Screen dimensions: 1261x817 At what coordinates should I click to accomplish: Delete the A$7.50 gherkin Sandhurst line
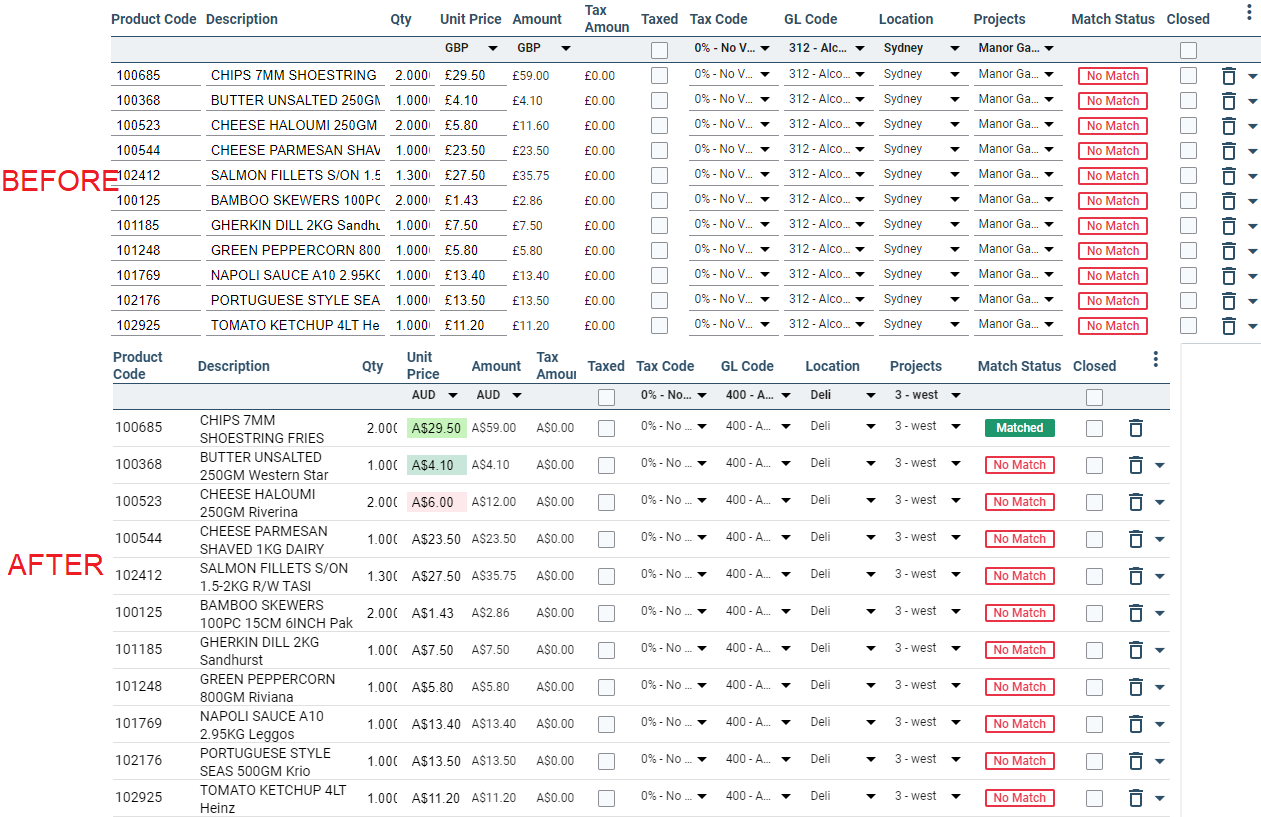(1136, 650)
